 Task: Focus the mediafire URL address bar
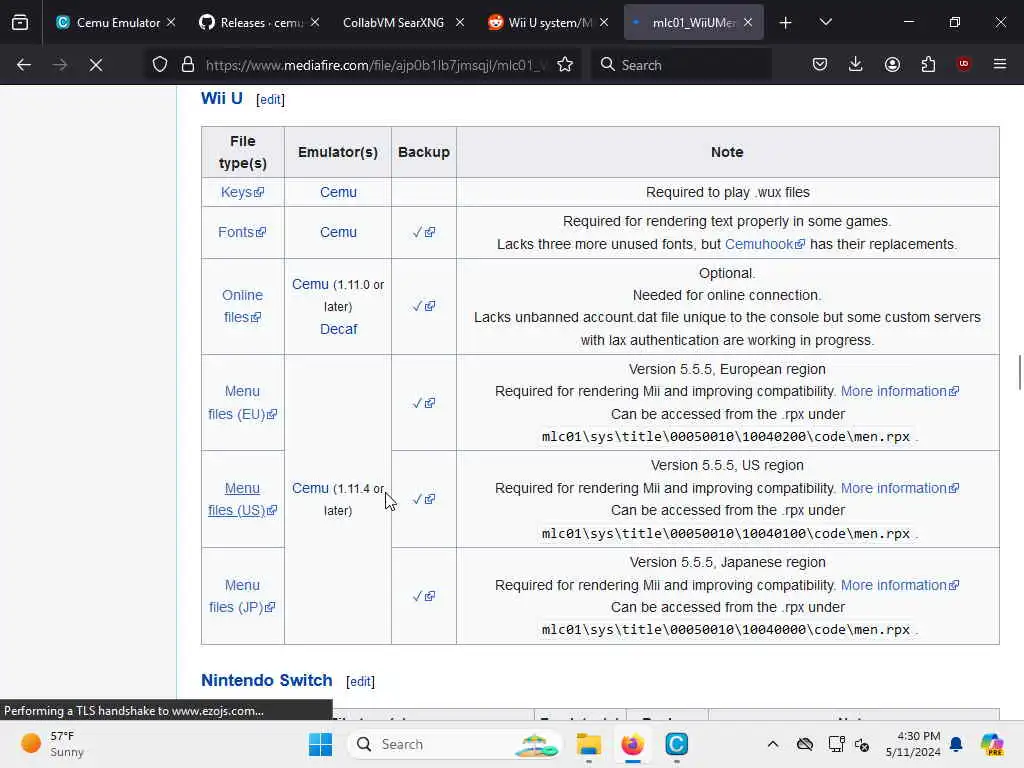point(374,65)
